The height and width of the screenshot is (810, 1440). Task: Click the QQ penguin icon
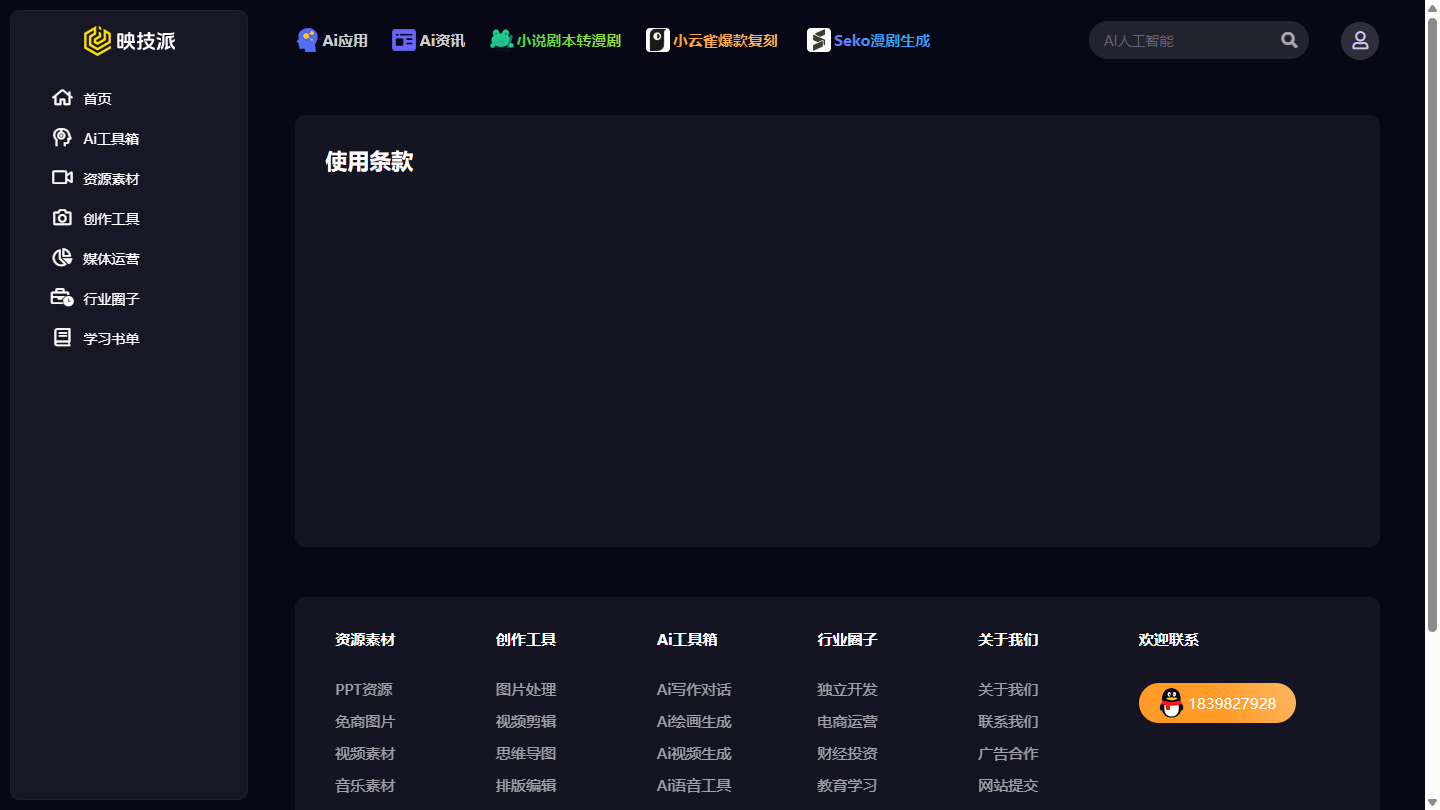pos(1171,703)
